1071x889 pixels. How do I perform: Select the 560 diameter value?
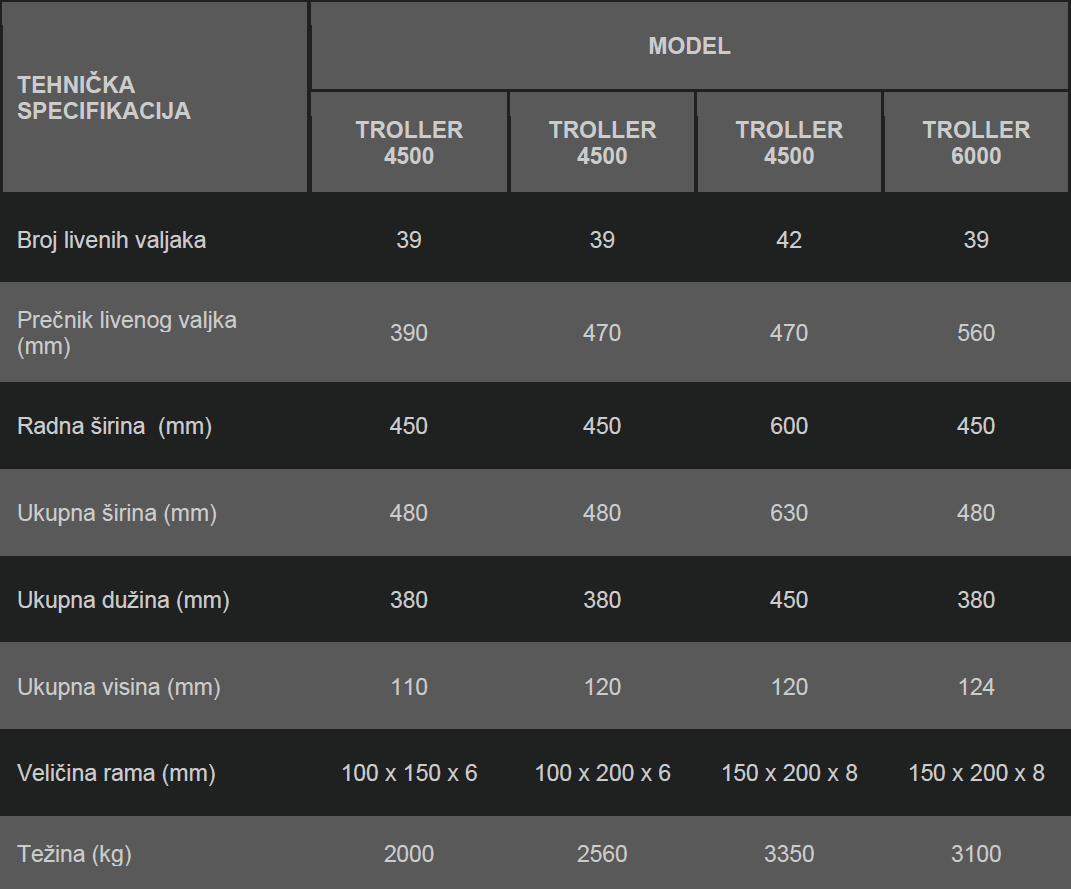click(x=975, y=333)
